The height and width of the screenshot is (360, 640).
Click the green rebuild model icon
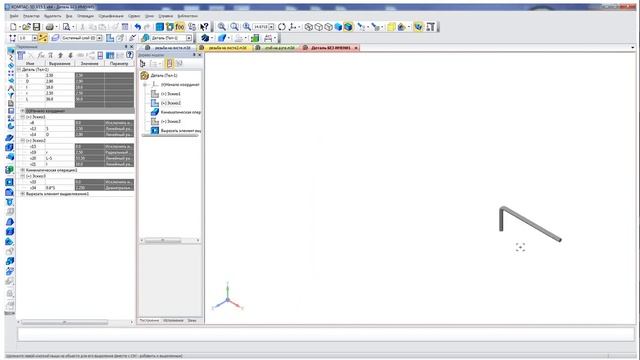coord(255,38)
